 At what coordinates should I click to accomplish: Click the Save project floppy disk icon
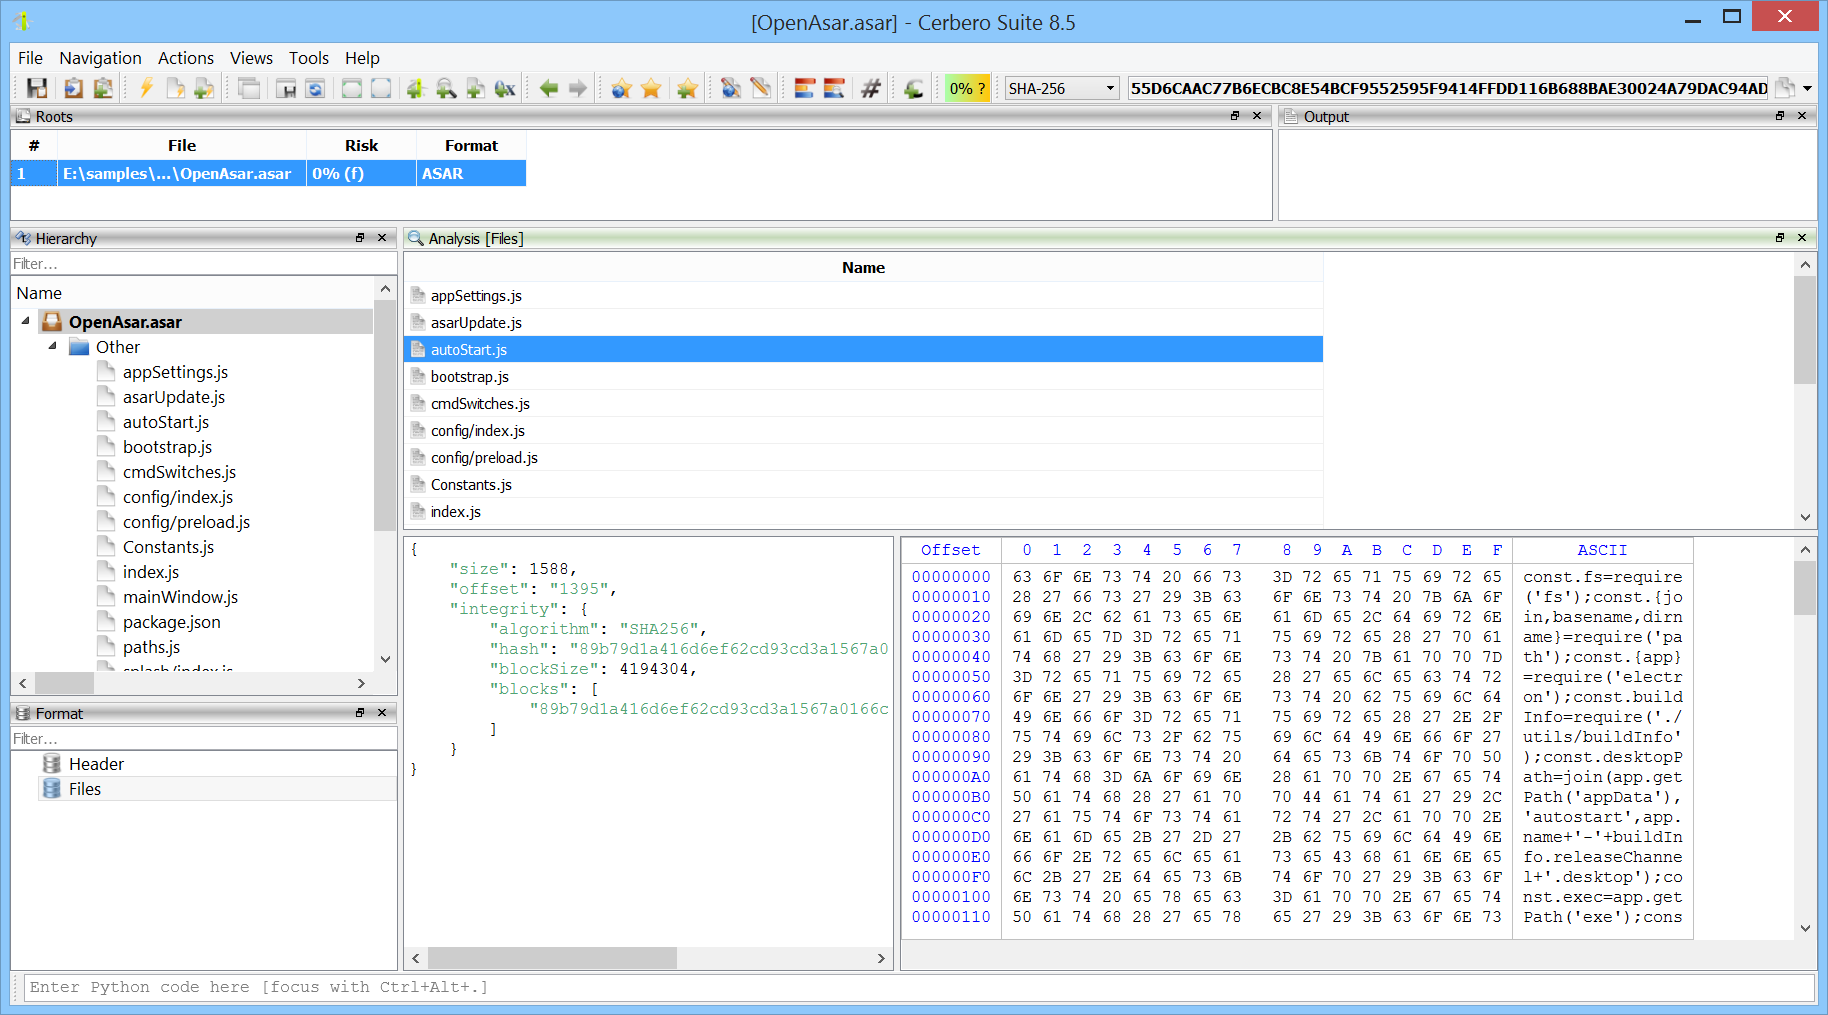[x=37, y=88]
